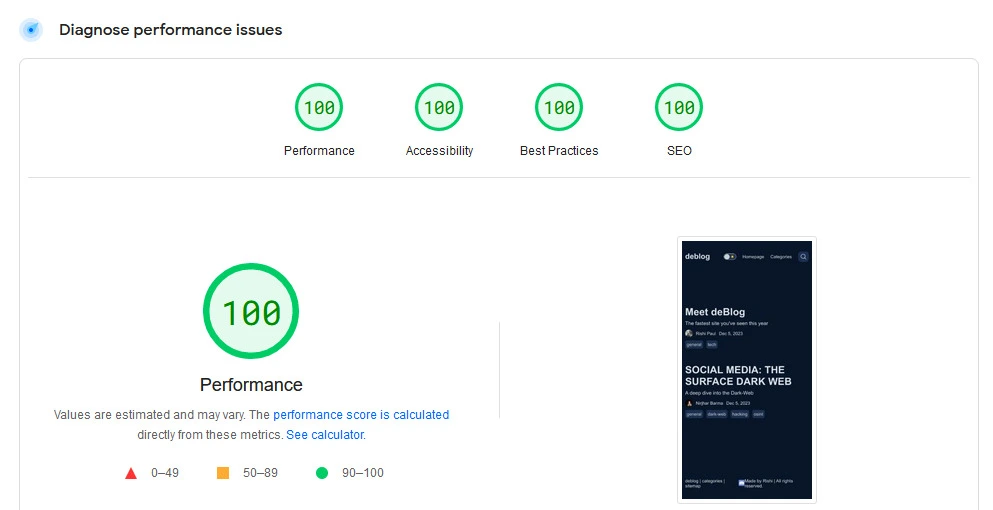Click the deblog logo in the preview
The width and height of the screenshot is (993, 510).
(697, 257)
